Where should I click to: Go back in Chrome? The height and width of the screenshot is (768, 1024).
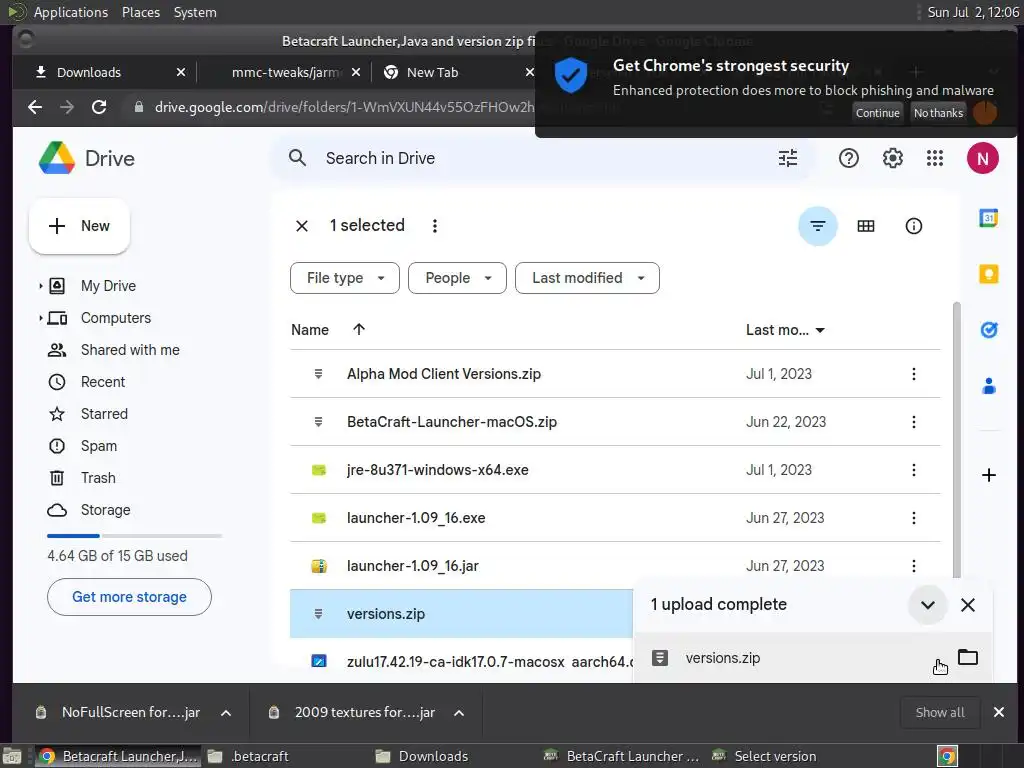[x=35, y=106]
